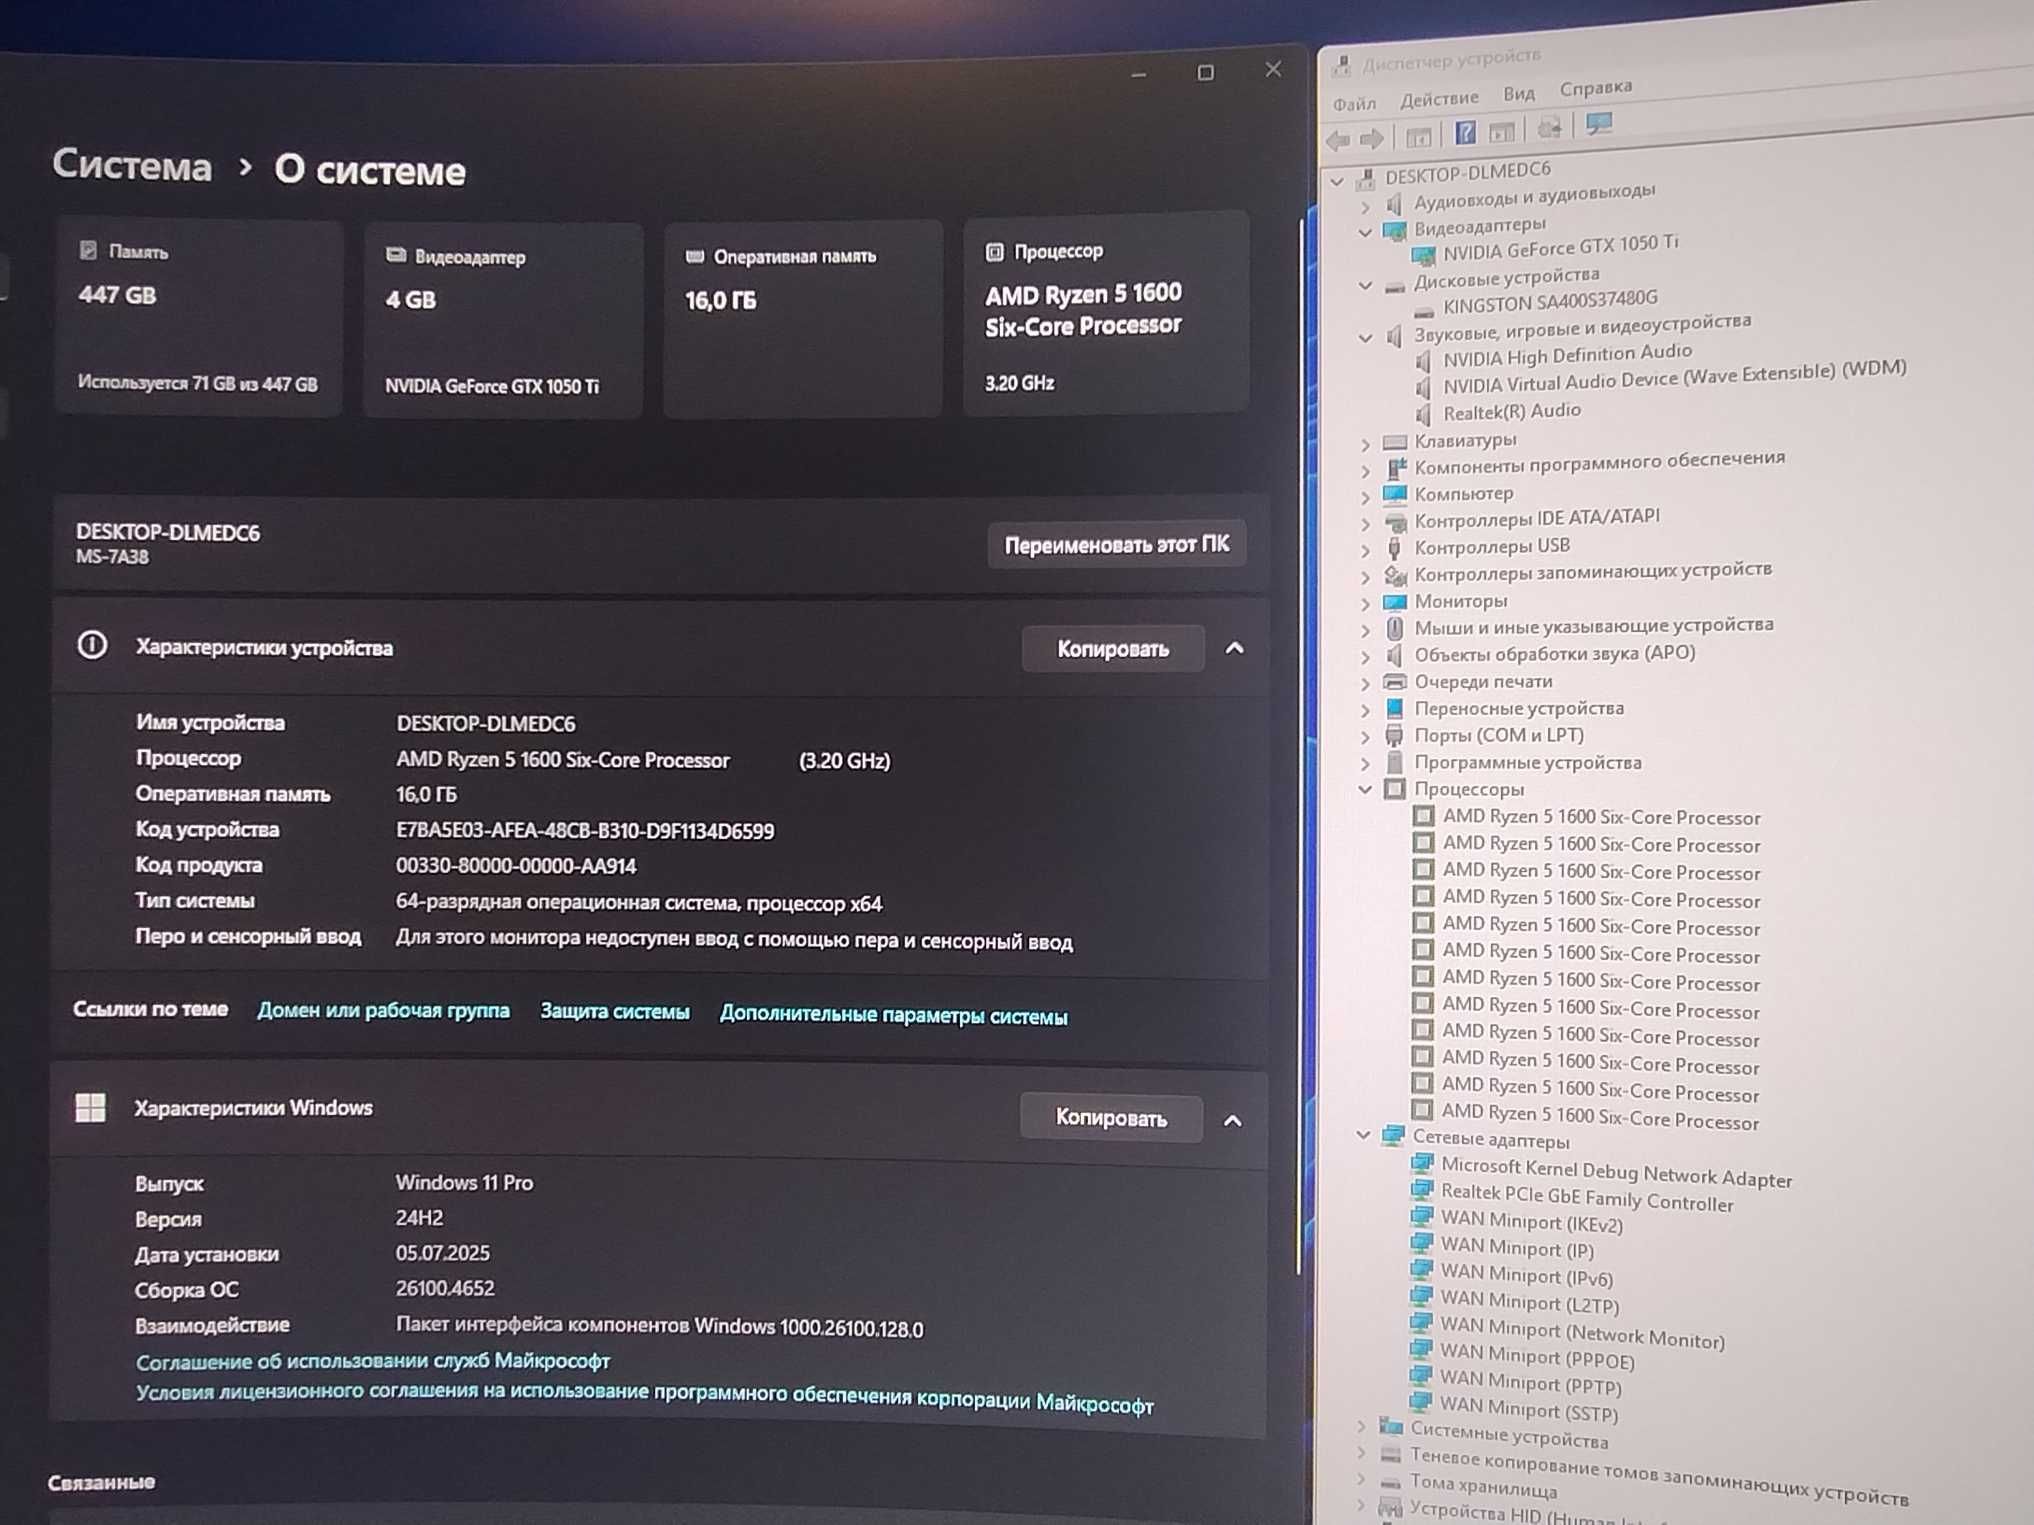Select the Компьютер category icon
The height and width of the screenshot is (1525, 2034).
point(1394,494)
